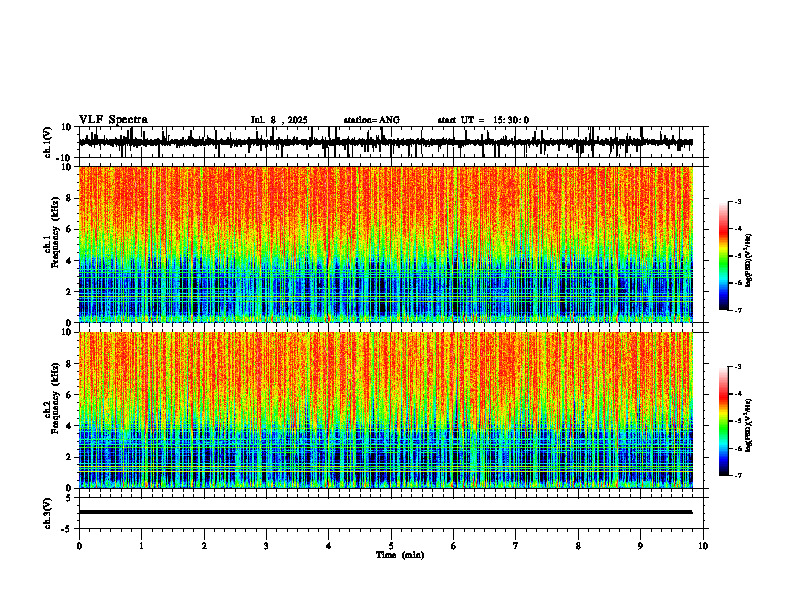This screenshot has width=792, height=612.
Task: Click the ch.1 spectrogram color scale bar
Action: click(x=724, y=256)
